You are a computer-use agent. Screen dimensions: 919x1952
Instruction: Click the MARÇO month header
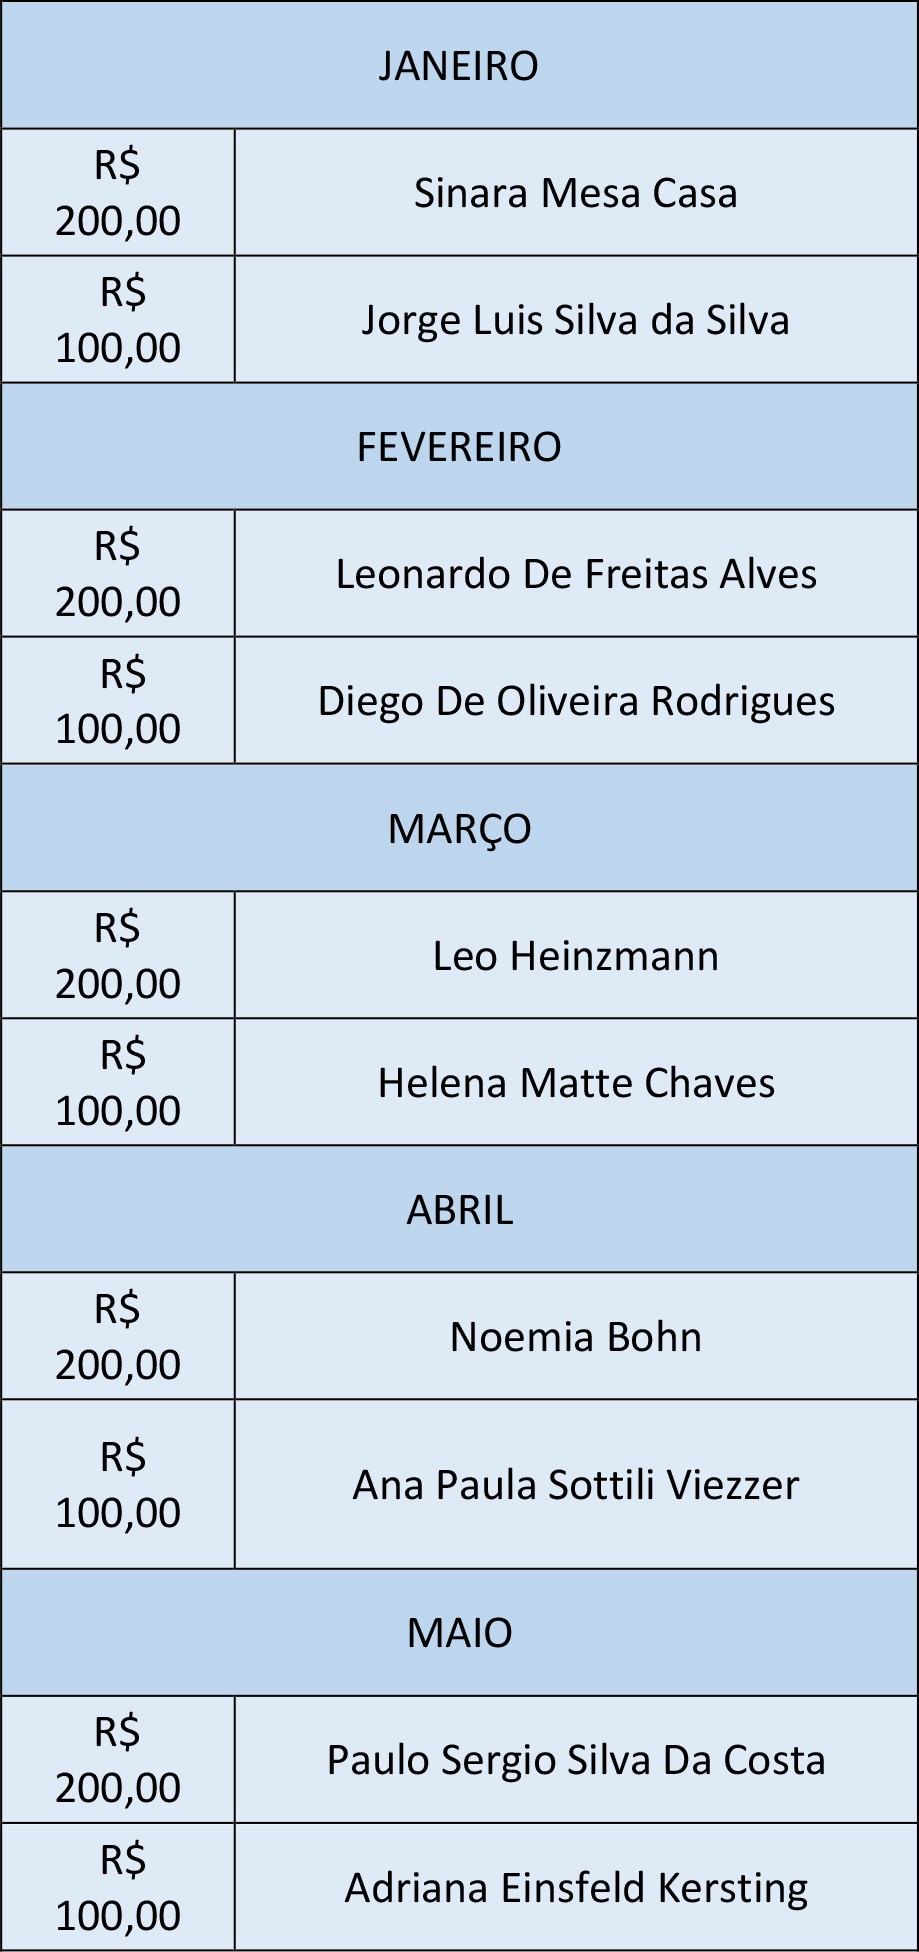point(459,829)
